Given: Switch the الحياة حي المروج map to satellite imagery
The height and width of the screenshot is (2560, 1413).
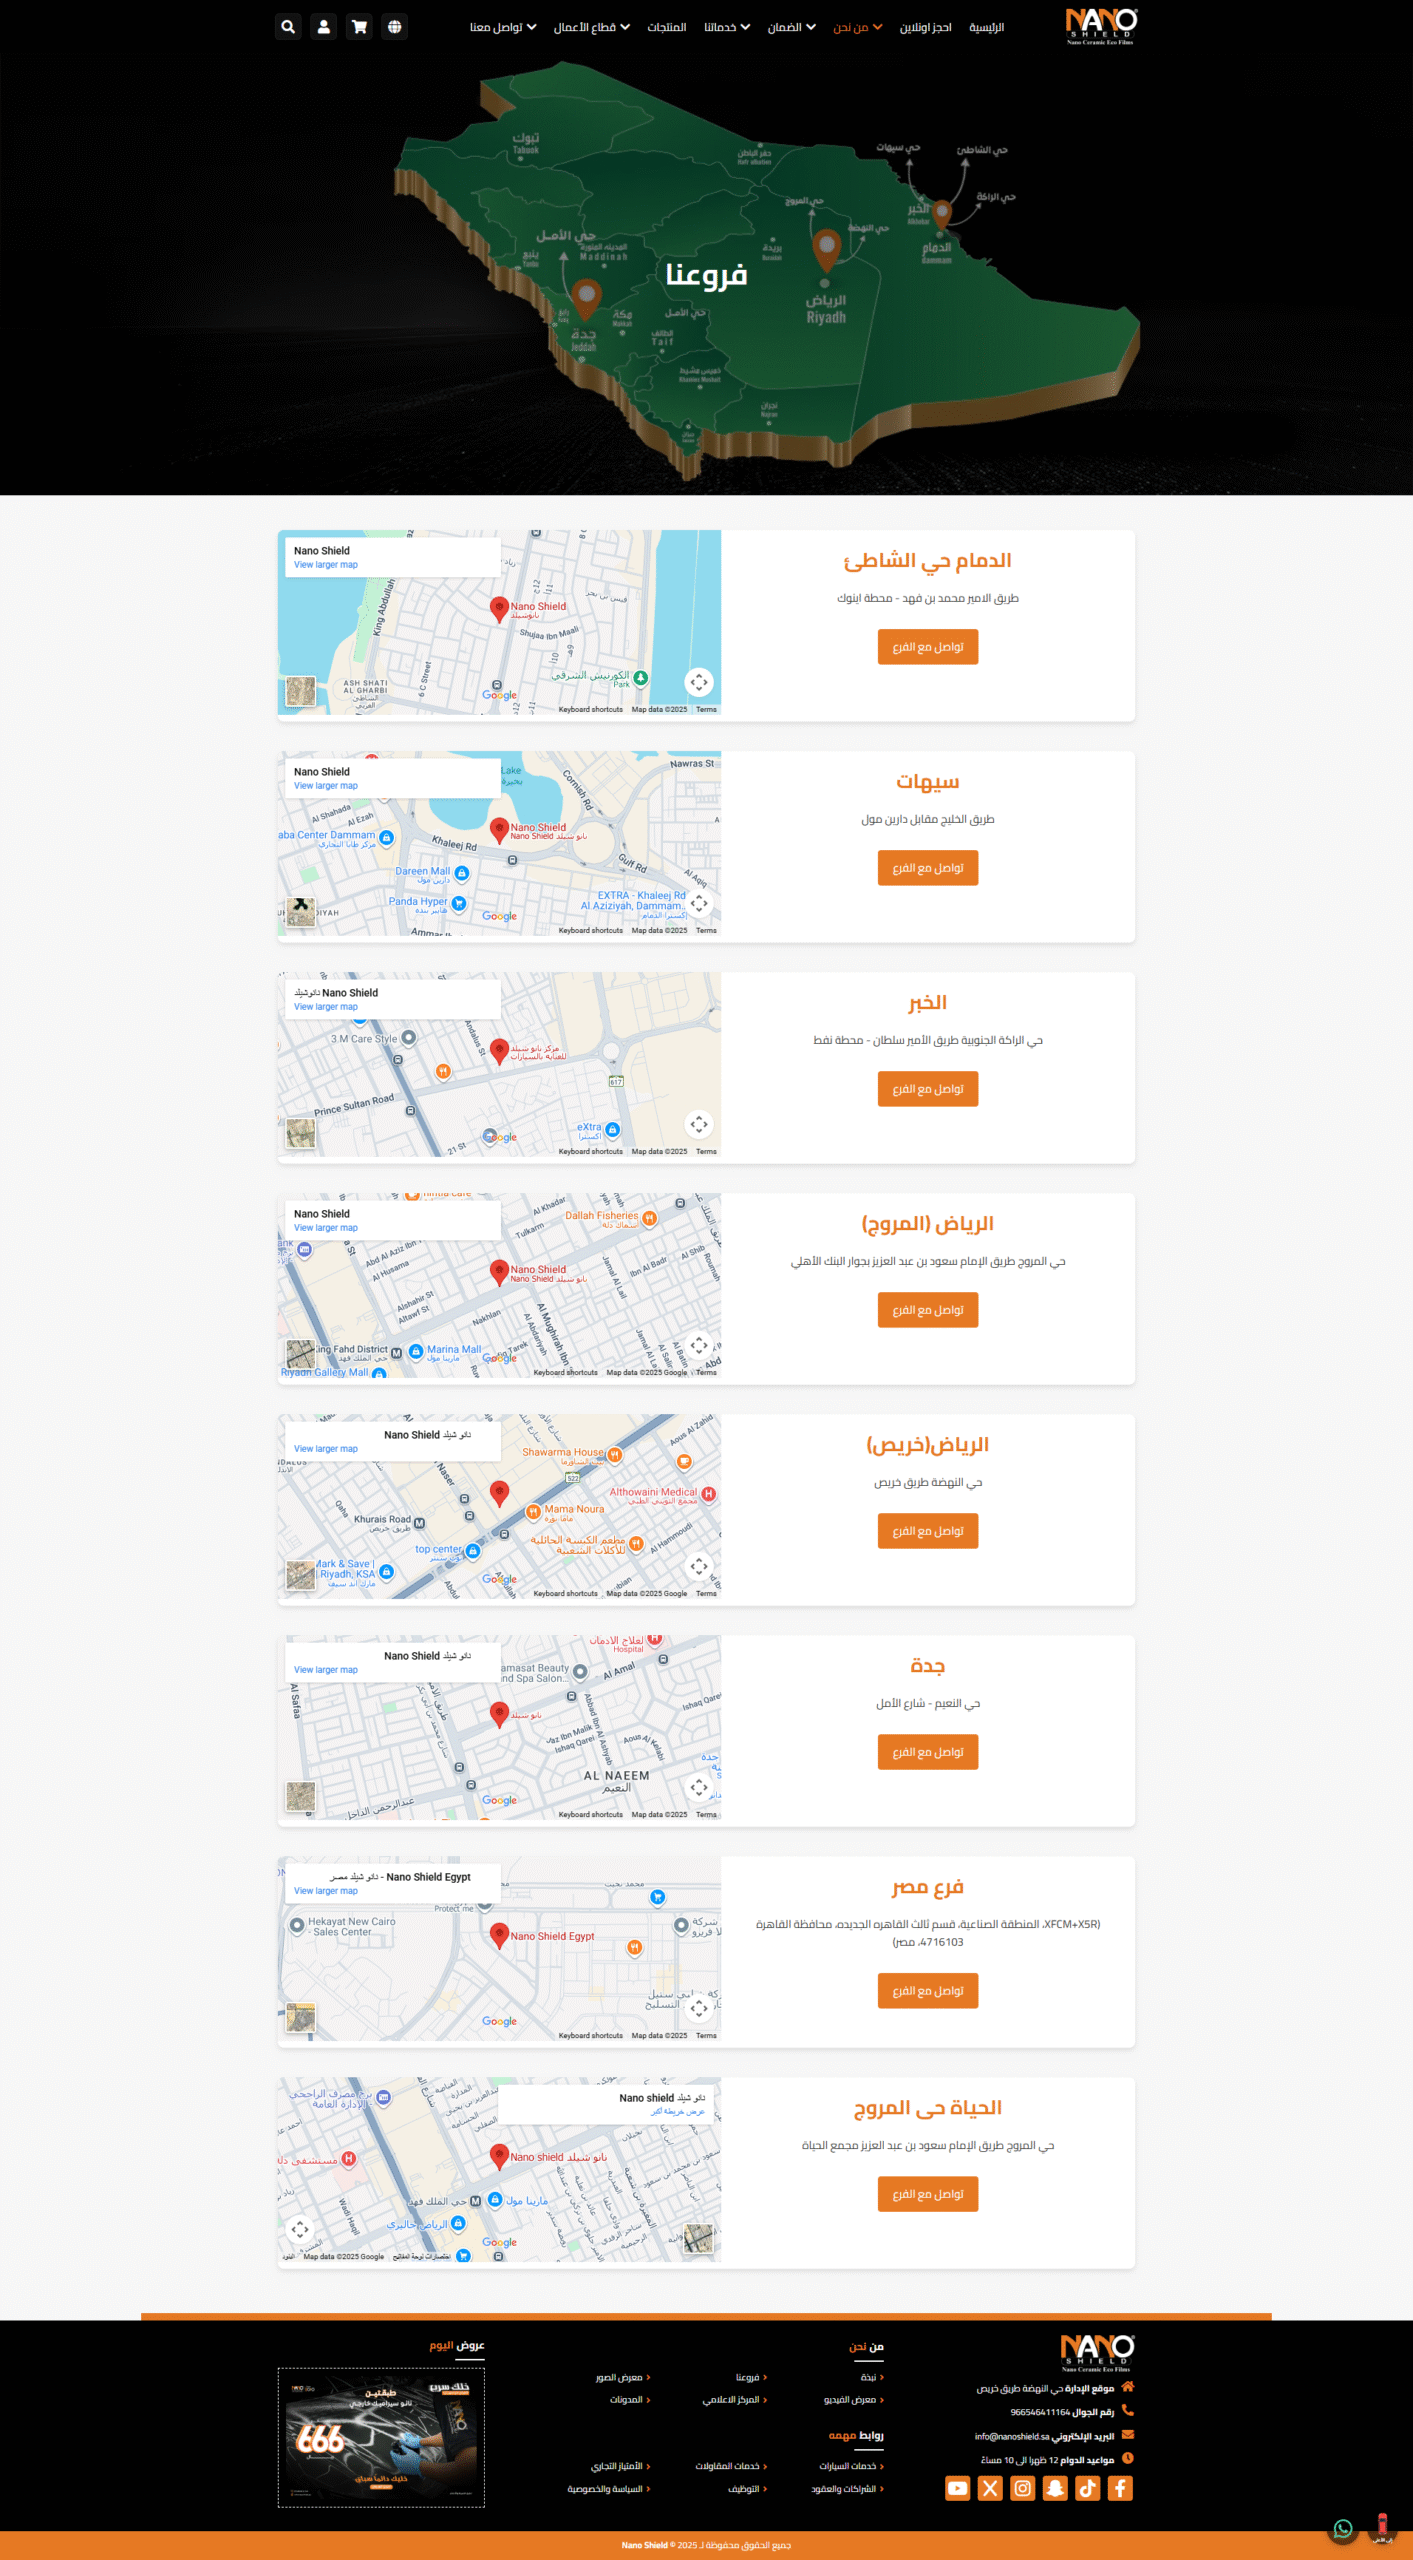Looking at the screenshot, I should pos(699,2238).
